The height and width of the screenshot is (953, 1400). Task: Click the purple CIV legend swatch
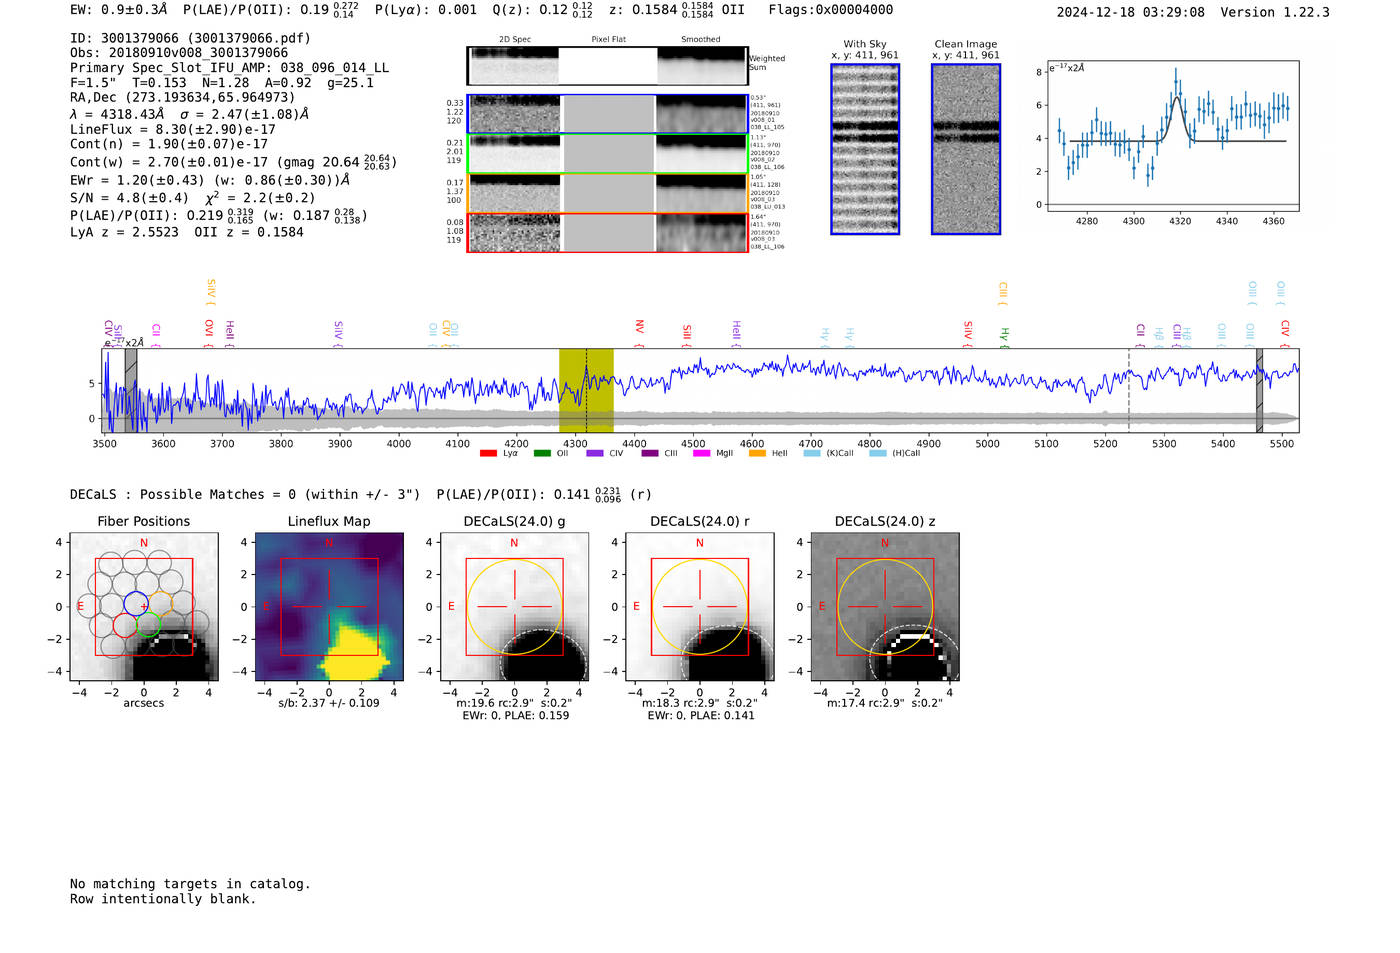(595, 453)
